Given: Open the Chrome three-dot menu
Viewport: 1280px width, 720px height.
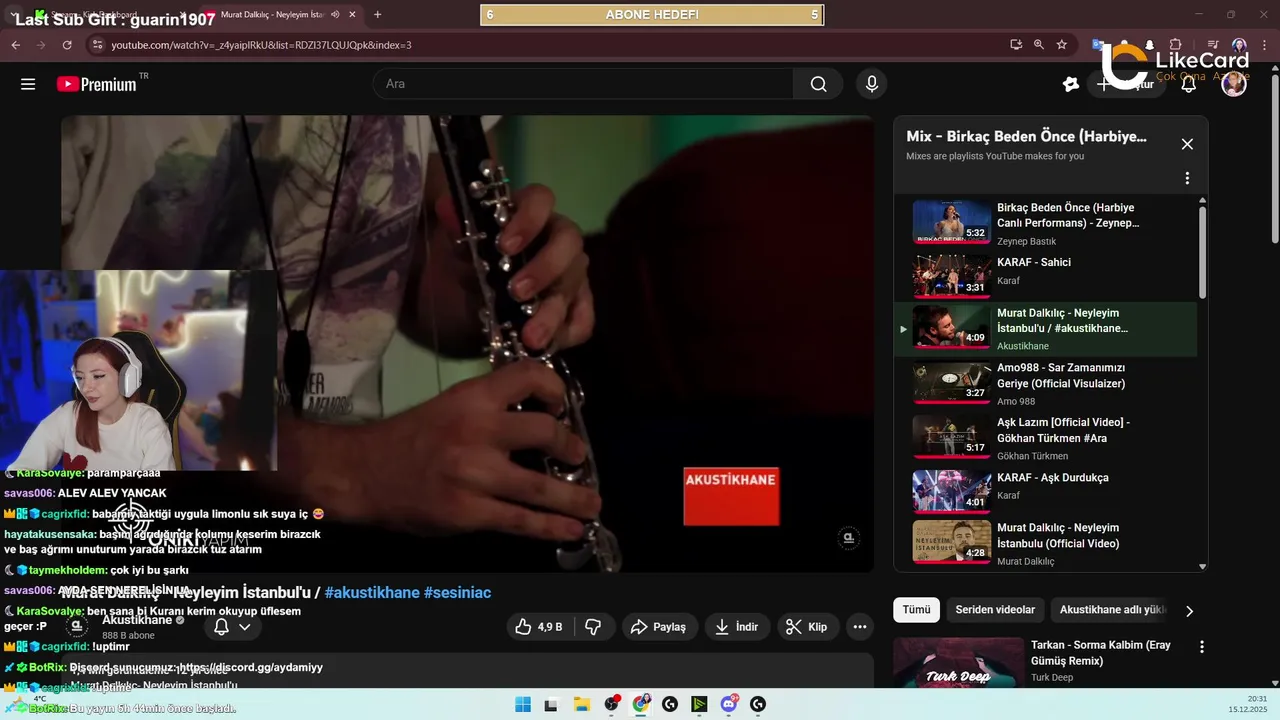Looking at the screenshot, I should [x=1265, y=45].
